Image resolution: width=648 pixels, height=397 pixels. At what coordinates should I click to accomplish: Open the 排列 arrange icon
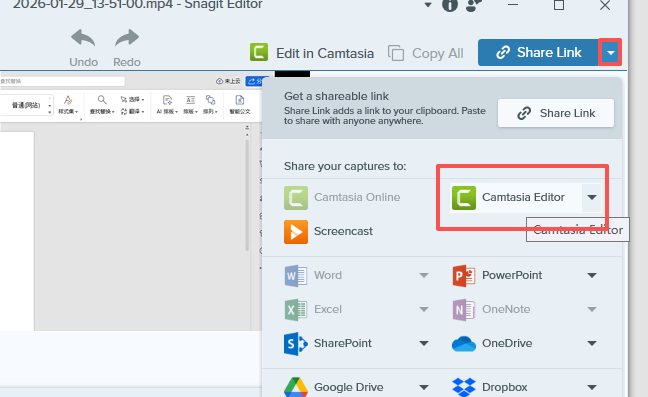[210, 104]
